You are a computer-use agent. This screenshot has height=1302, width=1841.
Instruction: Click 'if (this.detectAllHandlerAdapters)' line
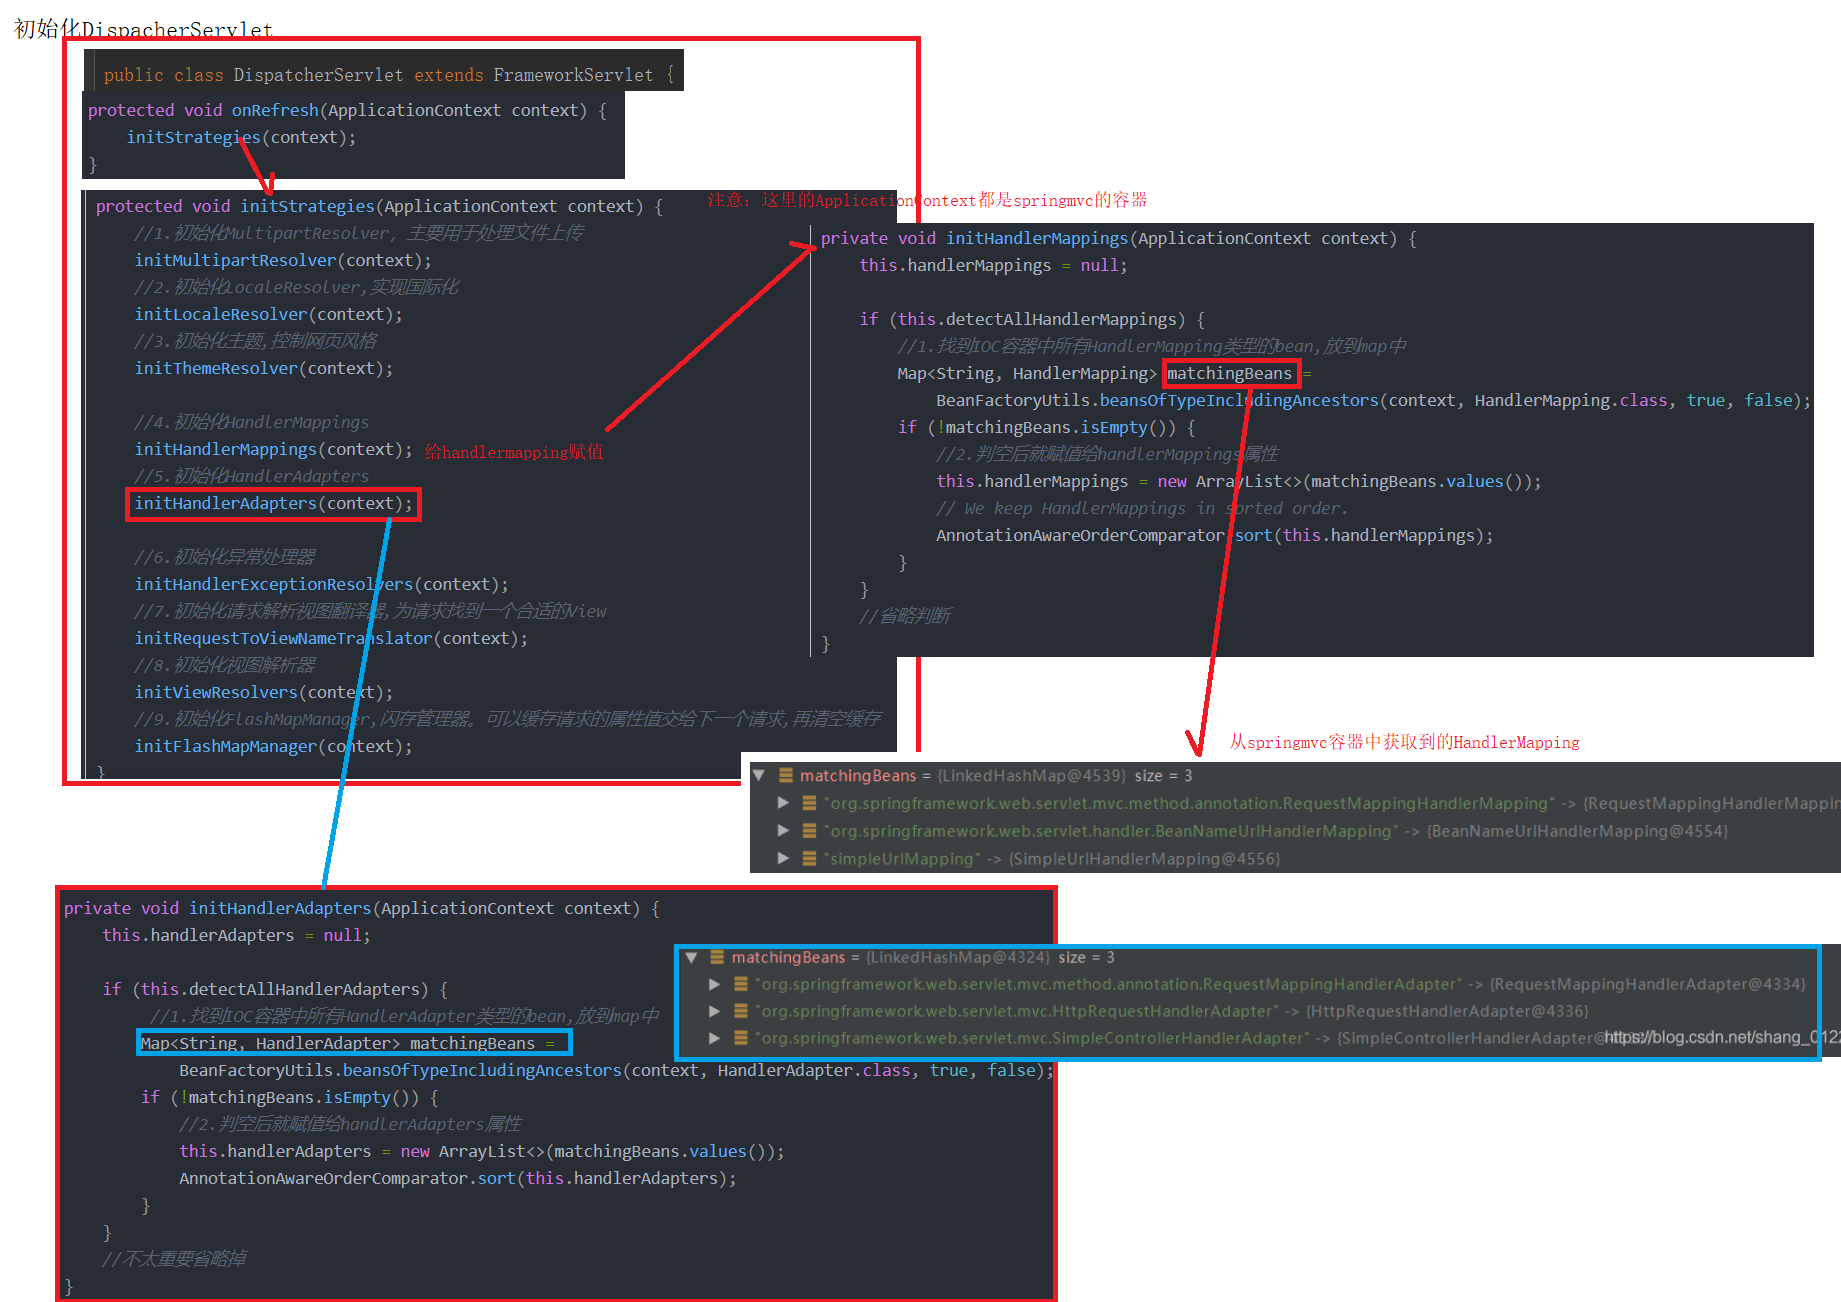pos(275,989)
